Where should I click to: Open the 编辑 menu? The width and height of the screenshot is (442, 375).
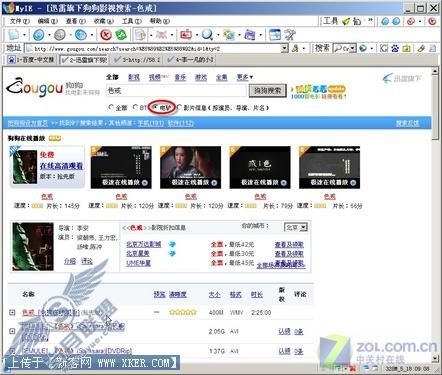coord(47,21)
